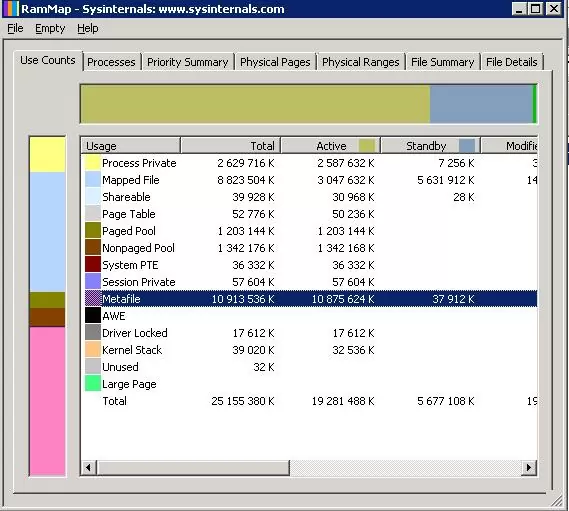Click the olive Paged Pool swatch
Viewport: 569px width, 511px height.
93,231
